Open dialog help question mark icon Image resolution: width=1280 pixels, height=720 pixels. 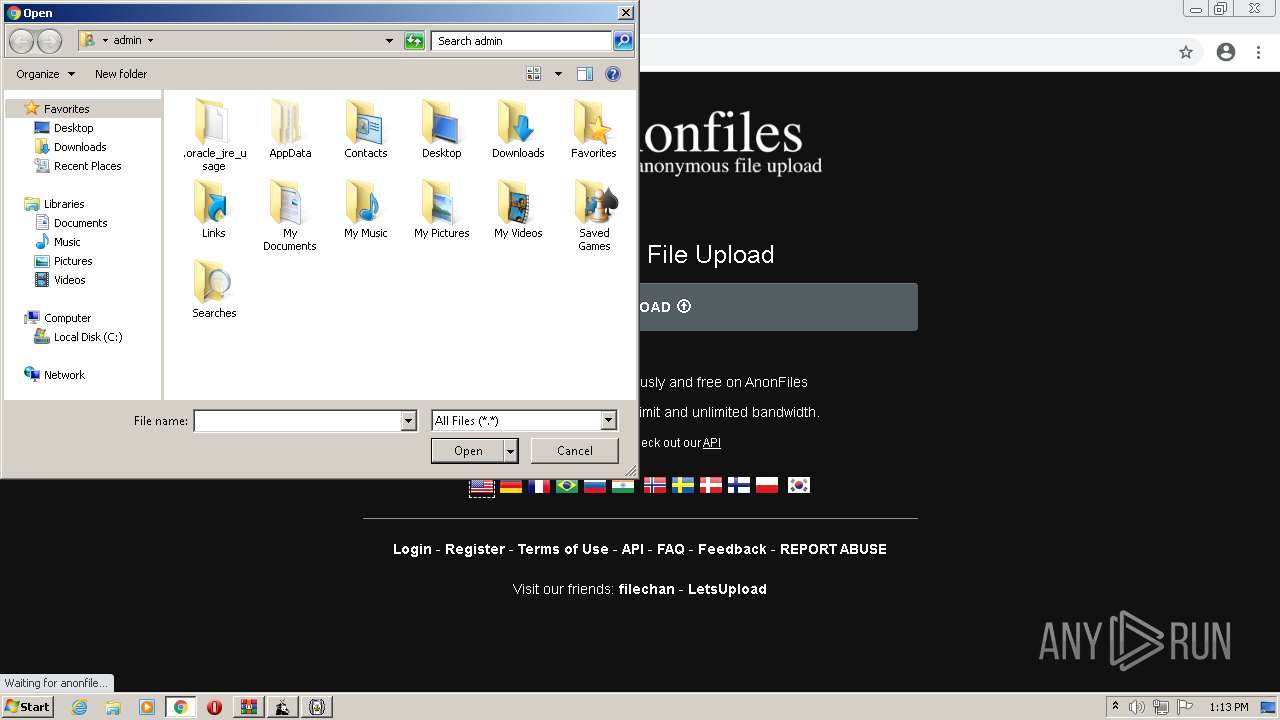(613, 74)
